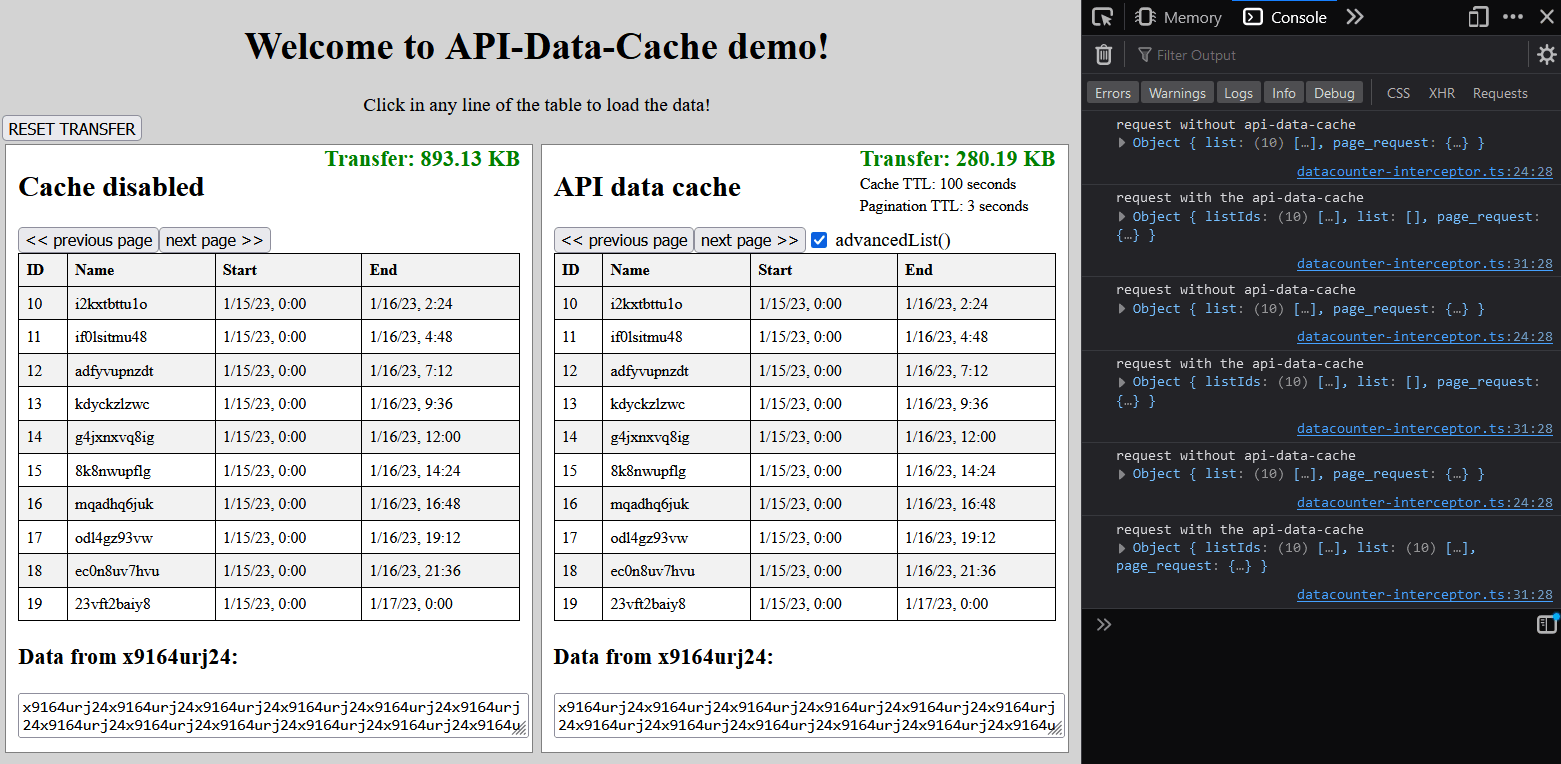Open console settings gear icon
This screenshot has width=1561, height=764.
pyautogui.click(x=1546, y=55)
